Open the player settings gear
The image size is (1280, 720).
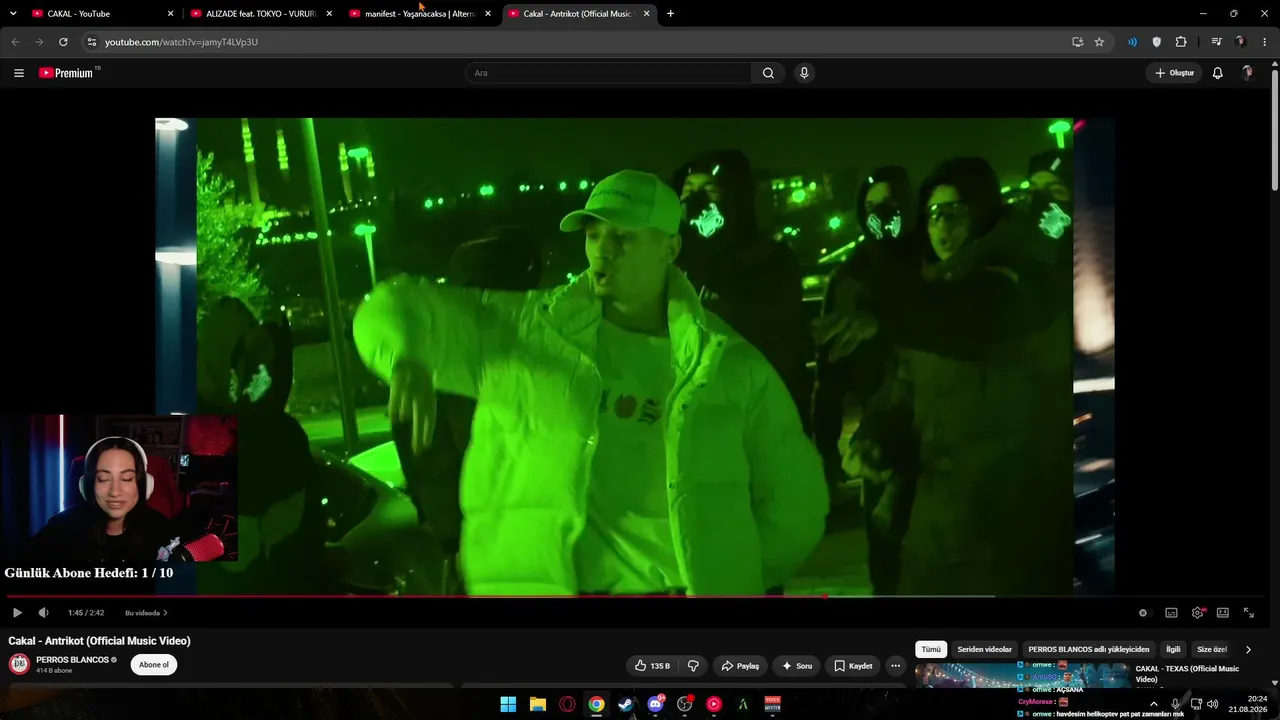1197,613
